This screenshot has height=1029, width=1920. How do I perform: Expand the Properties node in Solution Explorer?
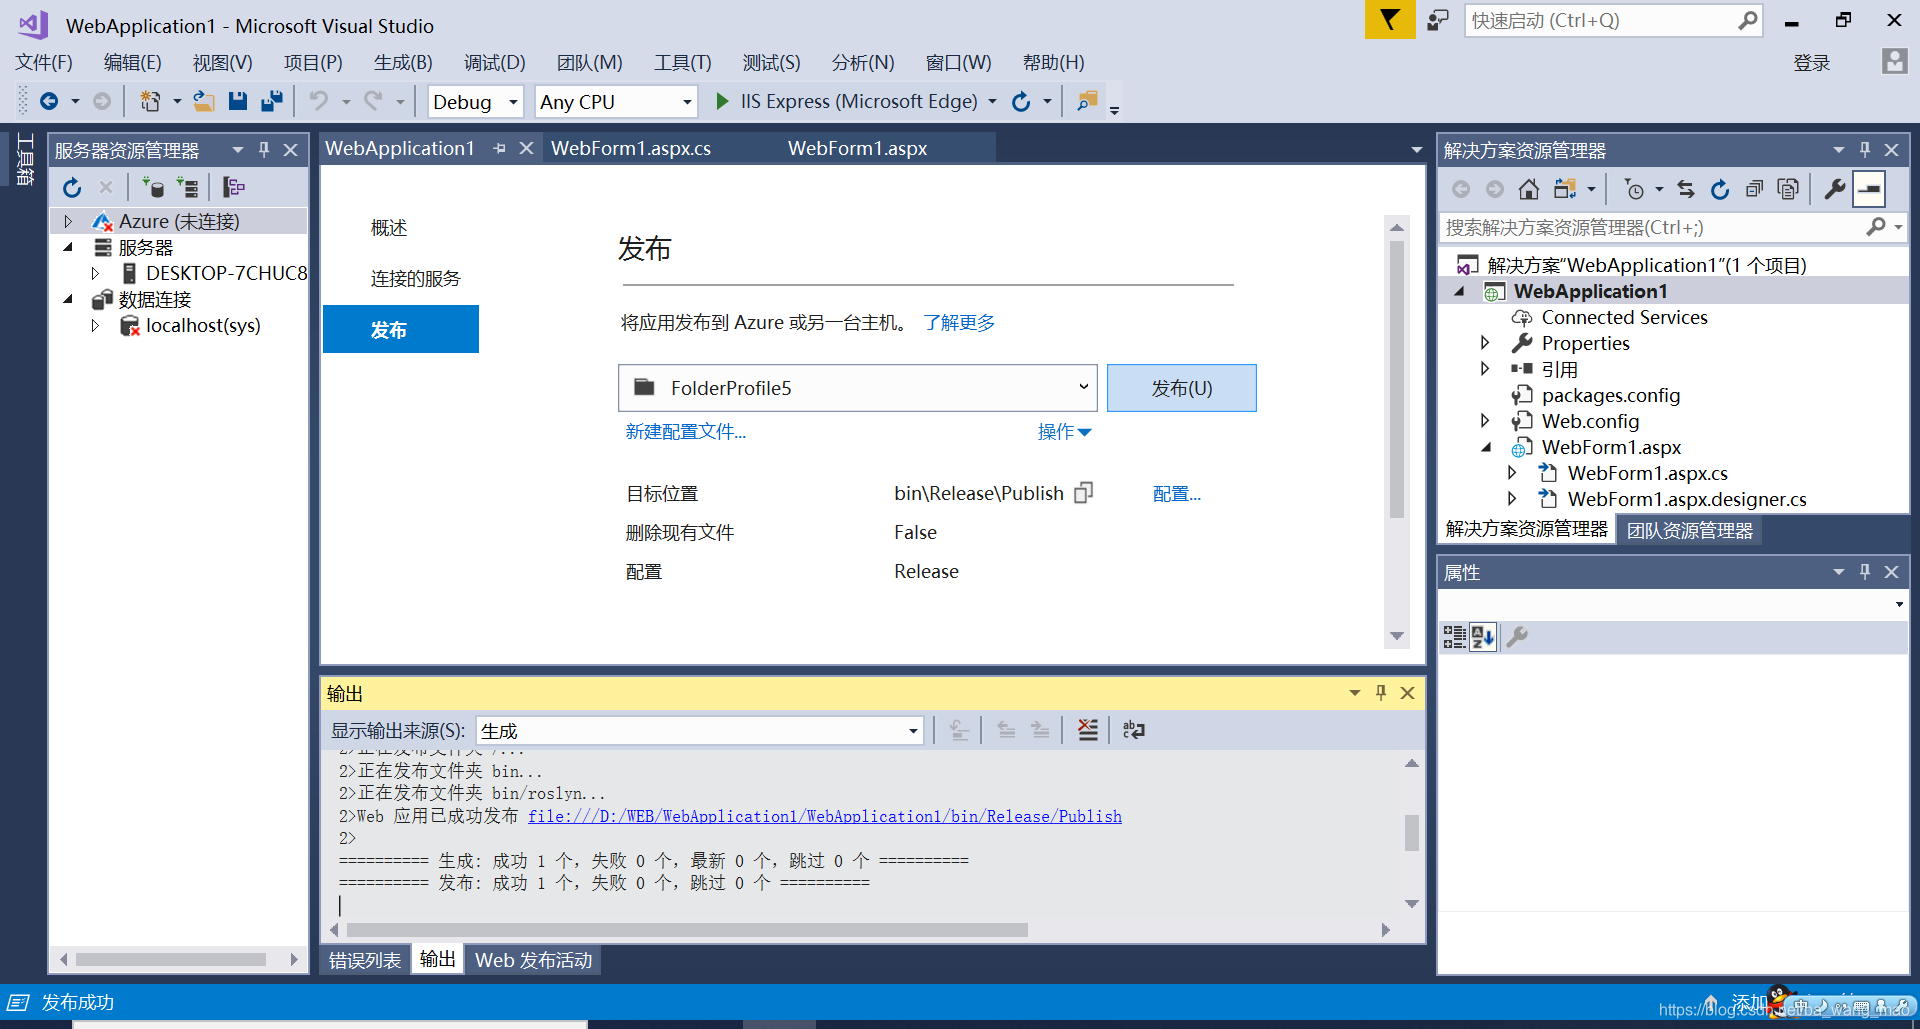1485,343
